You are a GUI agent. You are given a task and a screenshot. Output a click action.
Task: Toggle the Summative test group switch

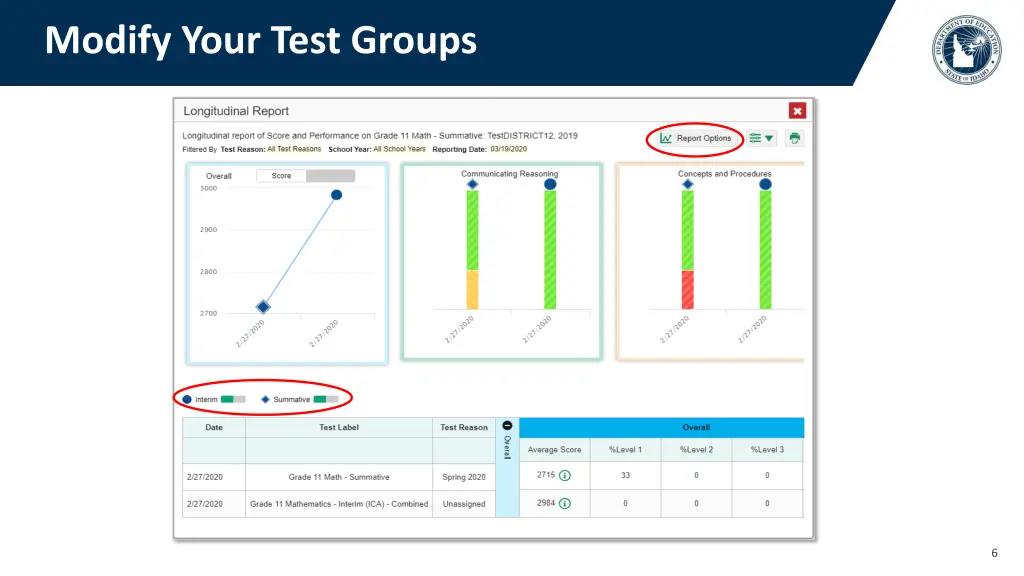click(326, 399)
